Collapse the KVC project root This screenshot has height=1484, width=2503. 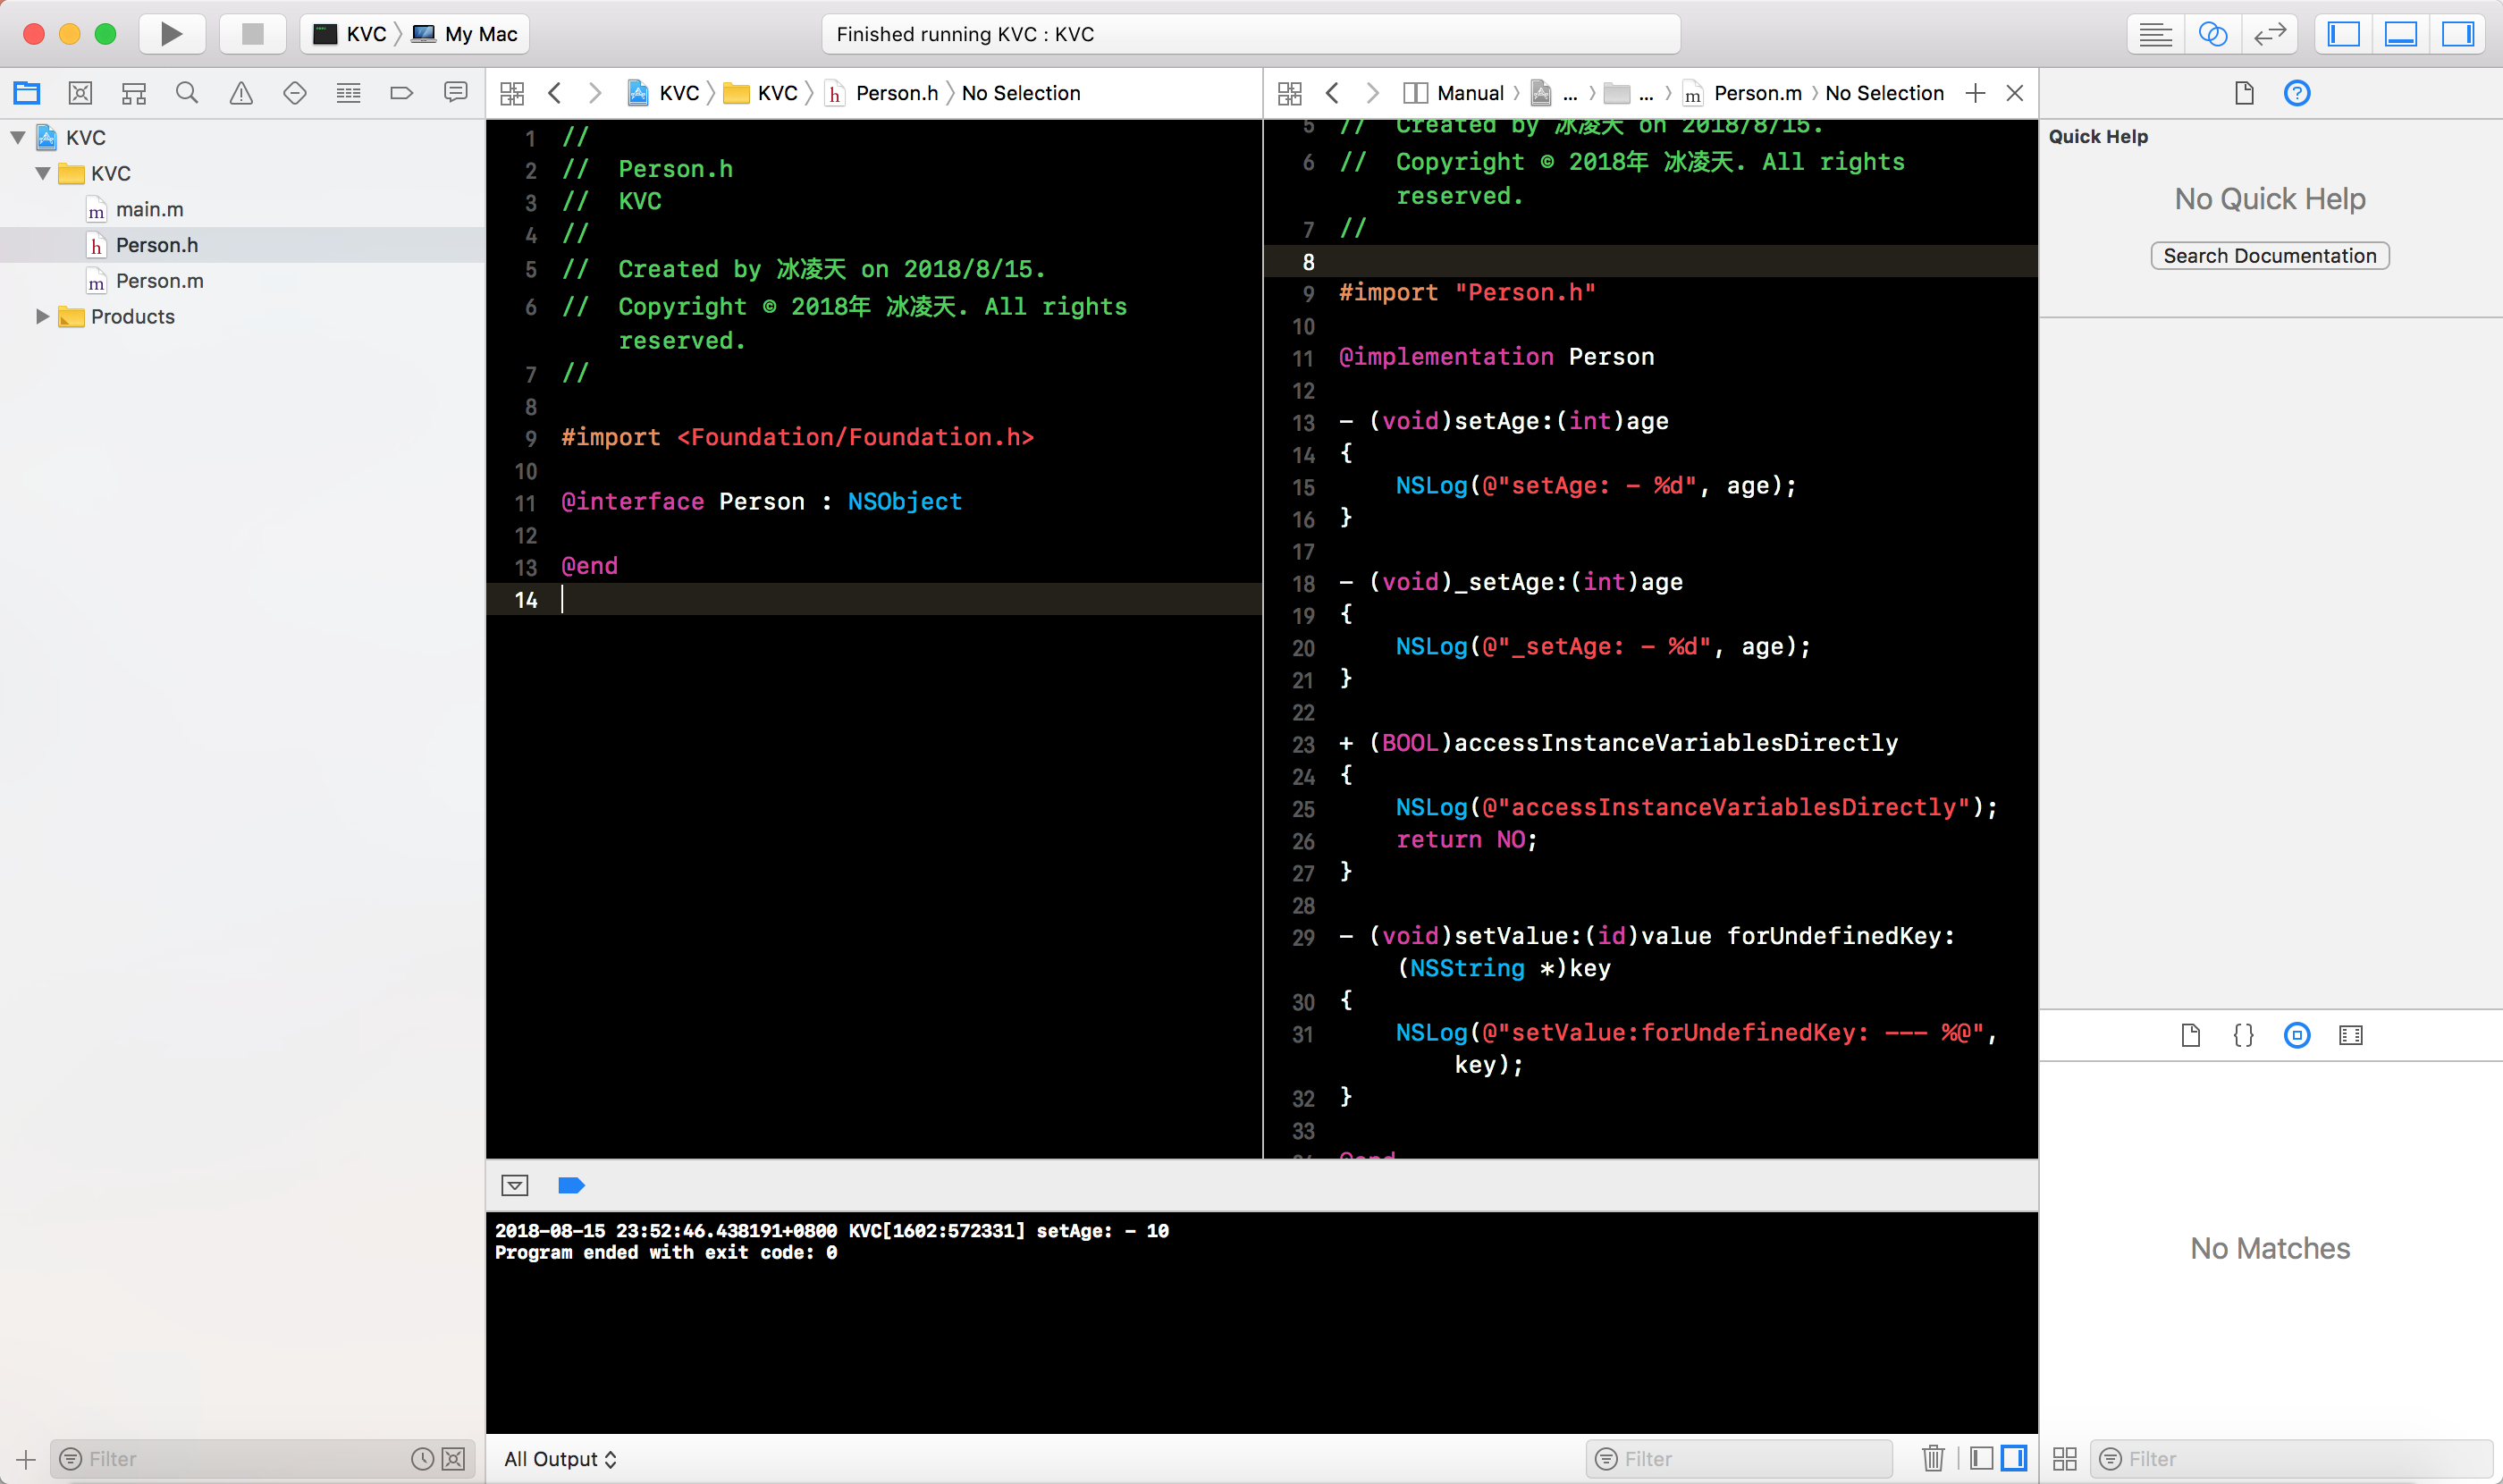[x=18, y=137]
